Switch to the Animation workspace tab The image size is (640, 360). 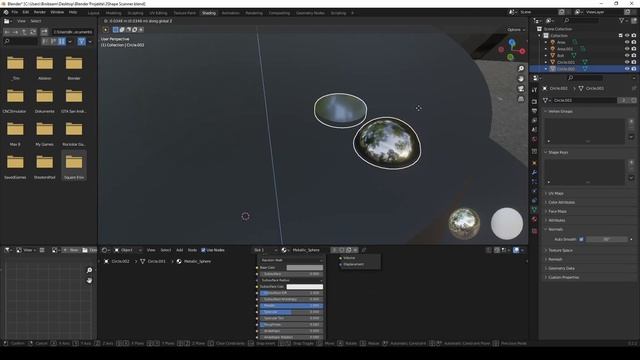(231, 13)
